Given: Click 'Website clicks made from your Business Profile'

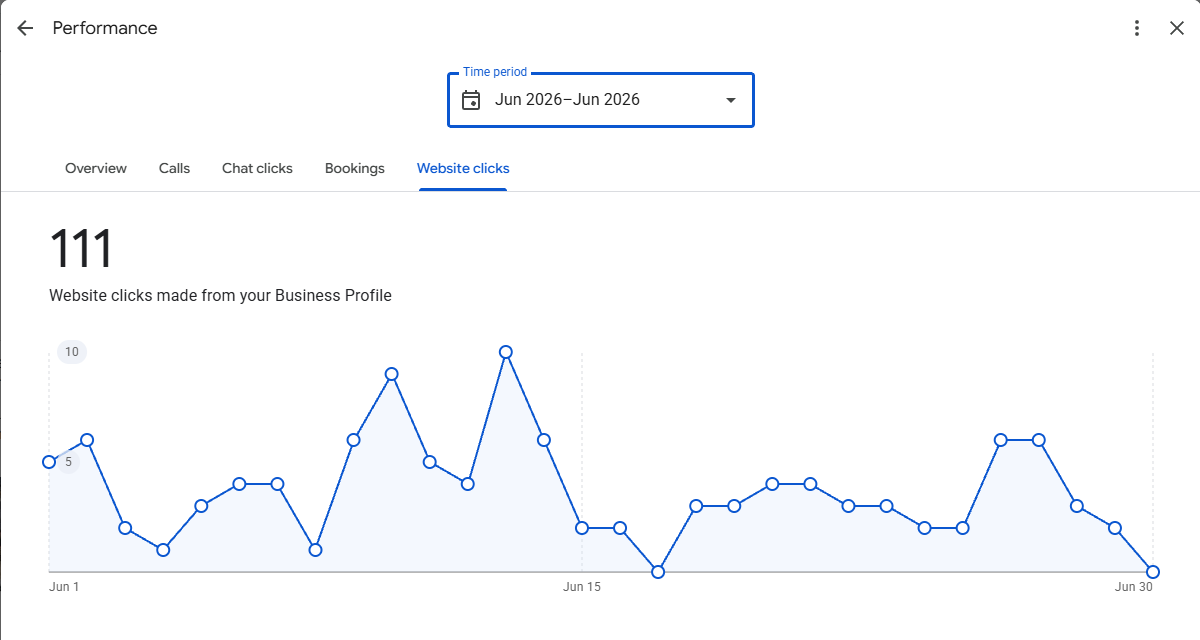Looking at the screenshot, I should tap(220, 295).
